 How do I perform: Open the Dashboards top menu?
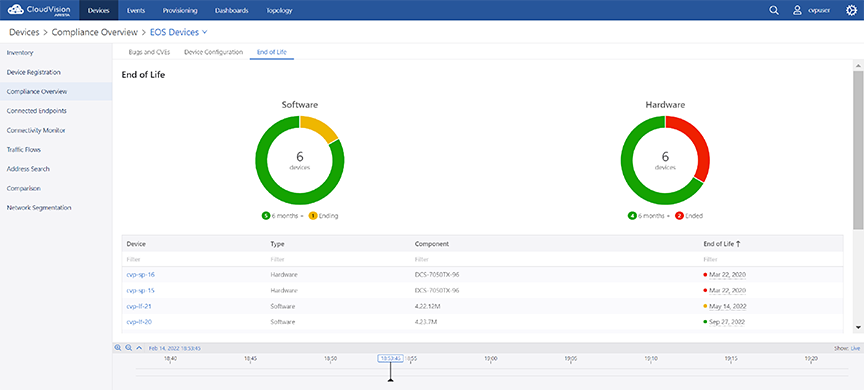(x=231, y=10)
